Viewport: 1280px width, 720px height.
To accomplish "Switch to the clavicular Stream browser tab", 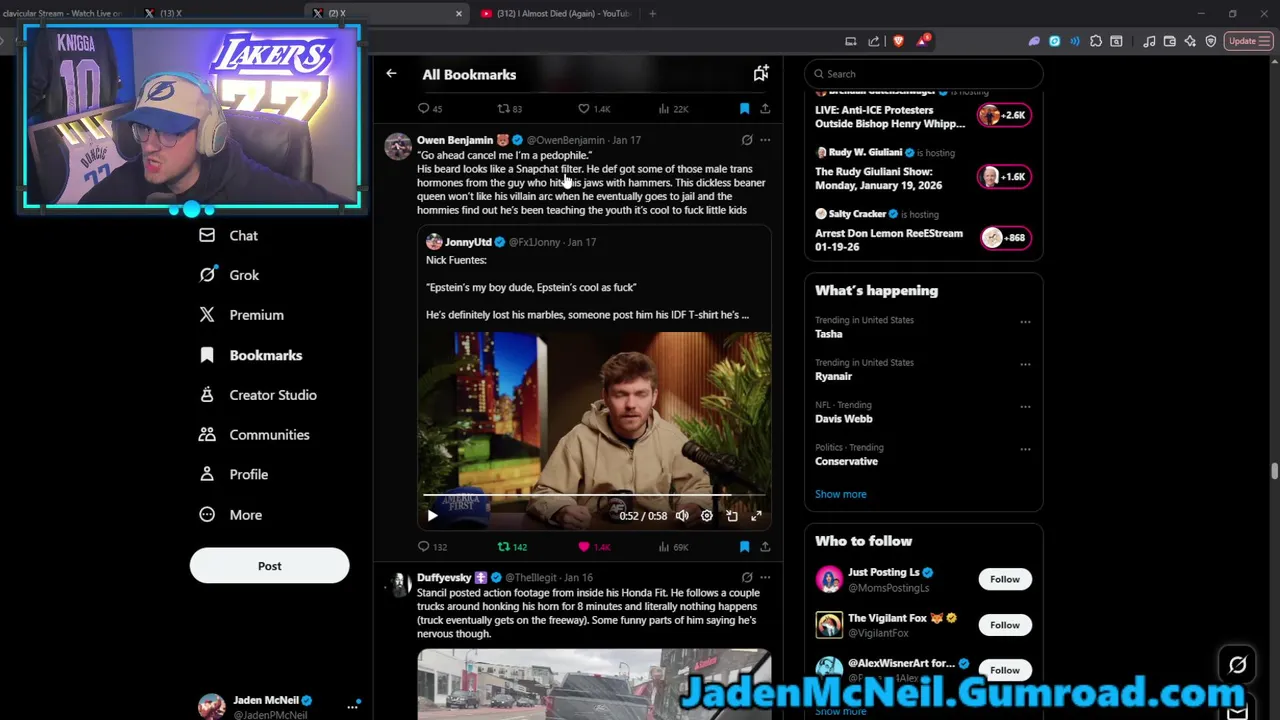I will [x=62, y=13].
